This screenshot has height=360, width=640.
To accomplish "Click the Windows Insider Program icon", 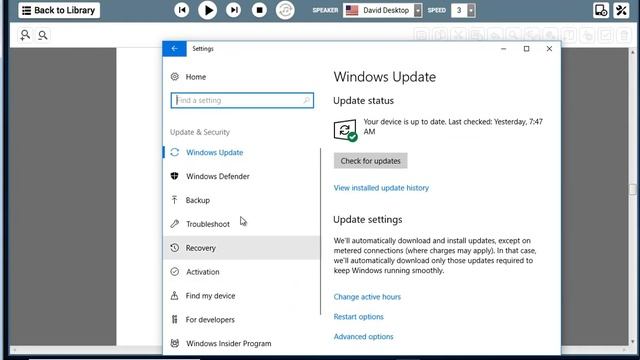I will (x=175, y=343).
